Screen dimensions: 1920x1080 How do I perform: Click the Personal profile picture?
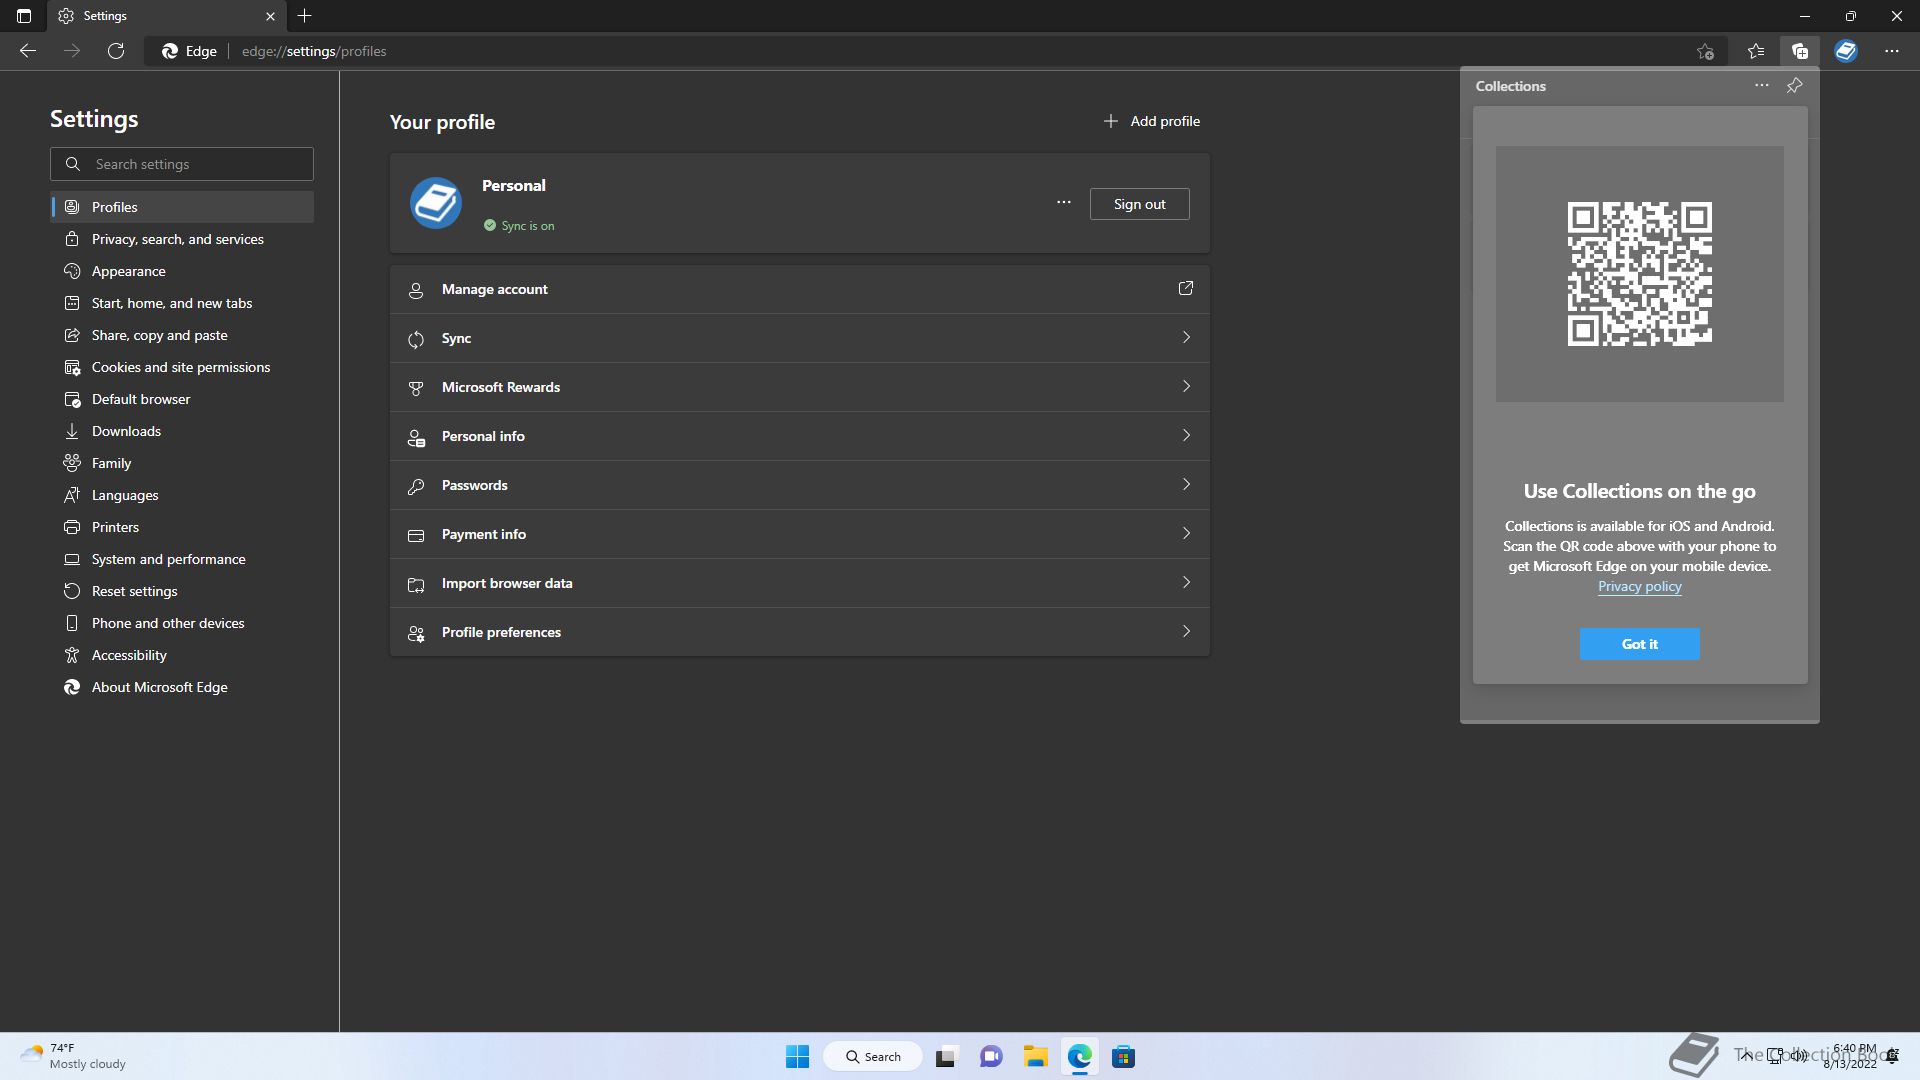coord(436,203)
